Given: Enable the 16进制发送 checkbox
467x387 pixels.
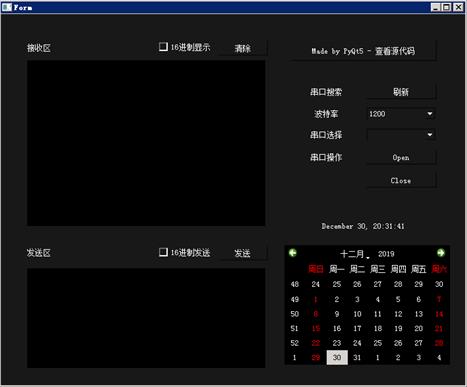Looking at the screenshot, I should [x=163, y=252].
